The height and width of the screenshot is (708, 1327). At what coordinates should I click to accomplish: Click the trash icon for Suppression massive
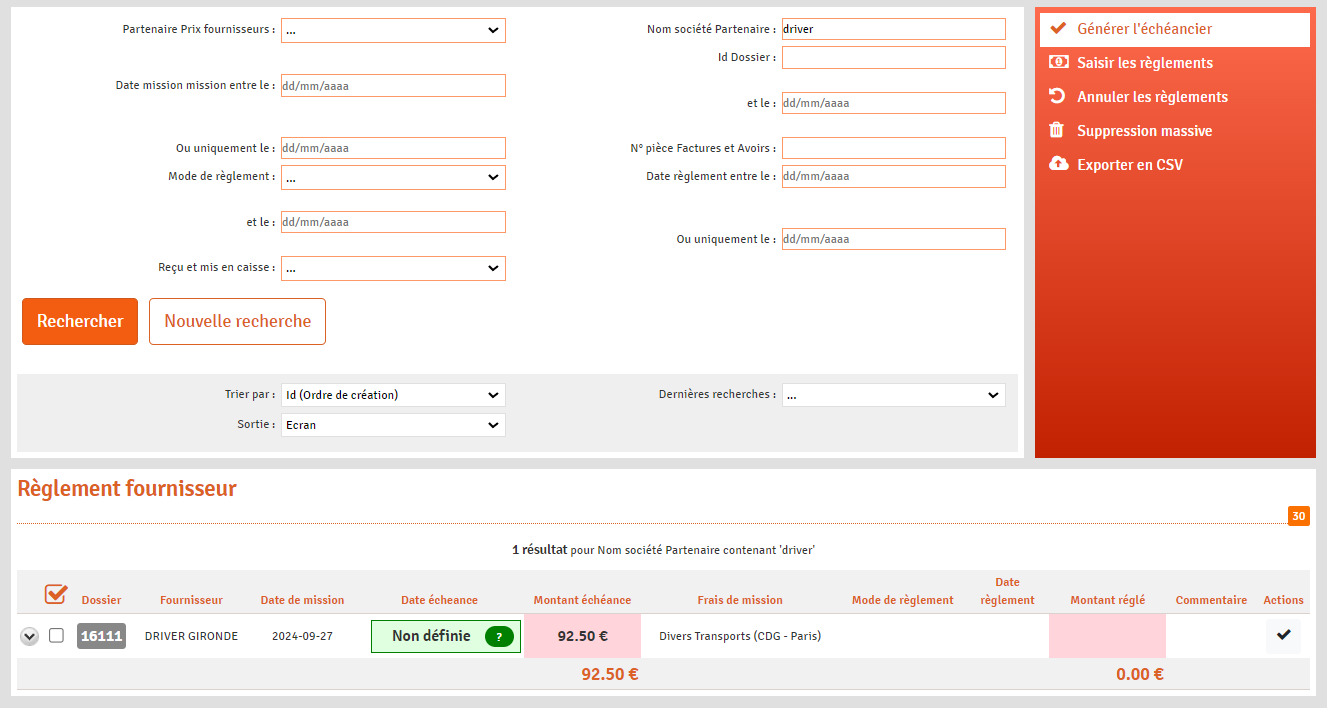(1057, 130)
